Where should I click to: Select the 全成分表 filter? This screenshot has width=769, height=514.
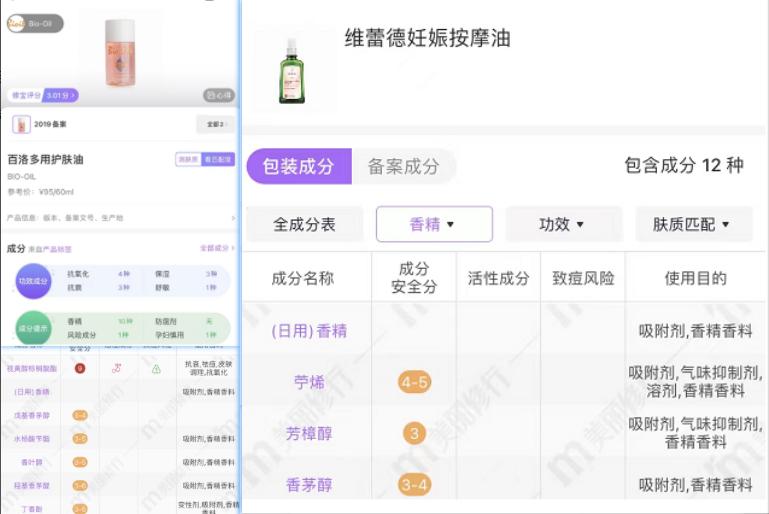[x=305, y=224]
